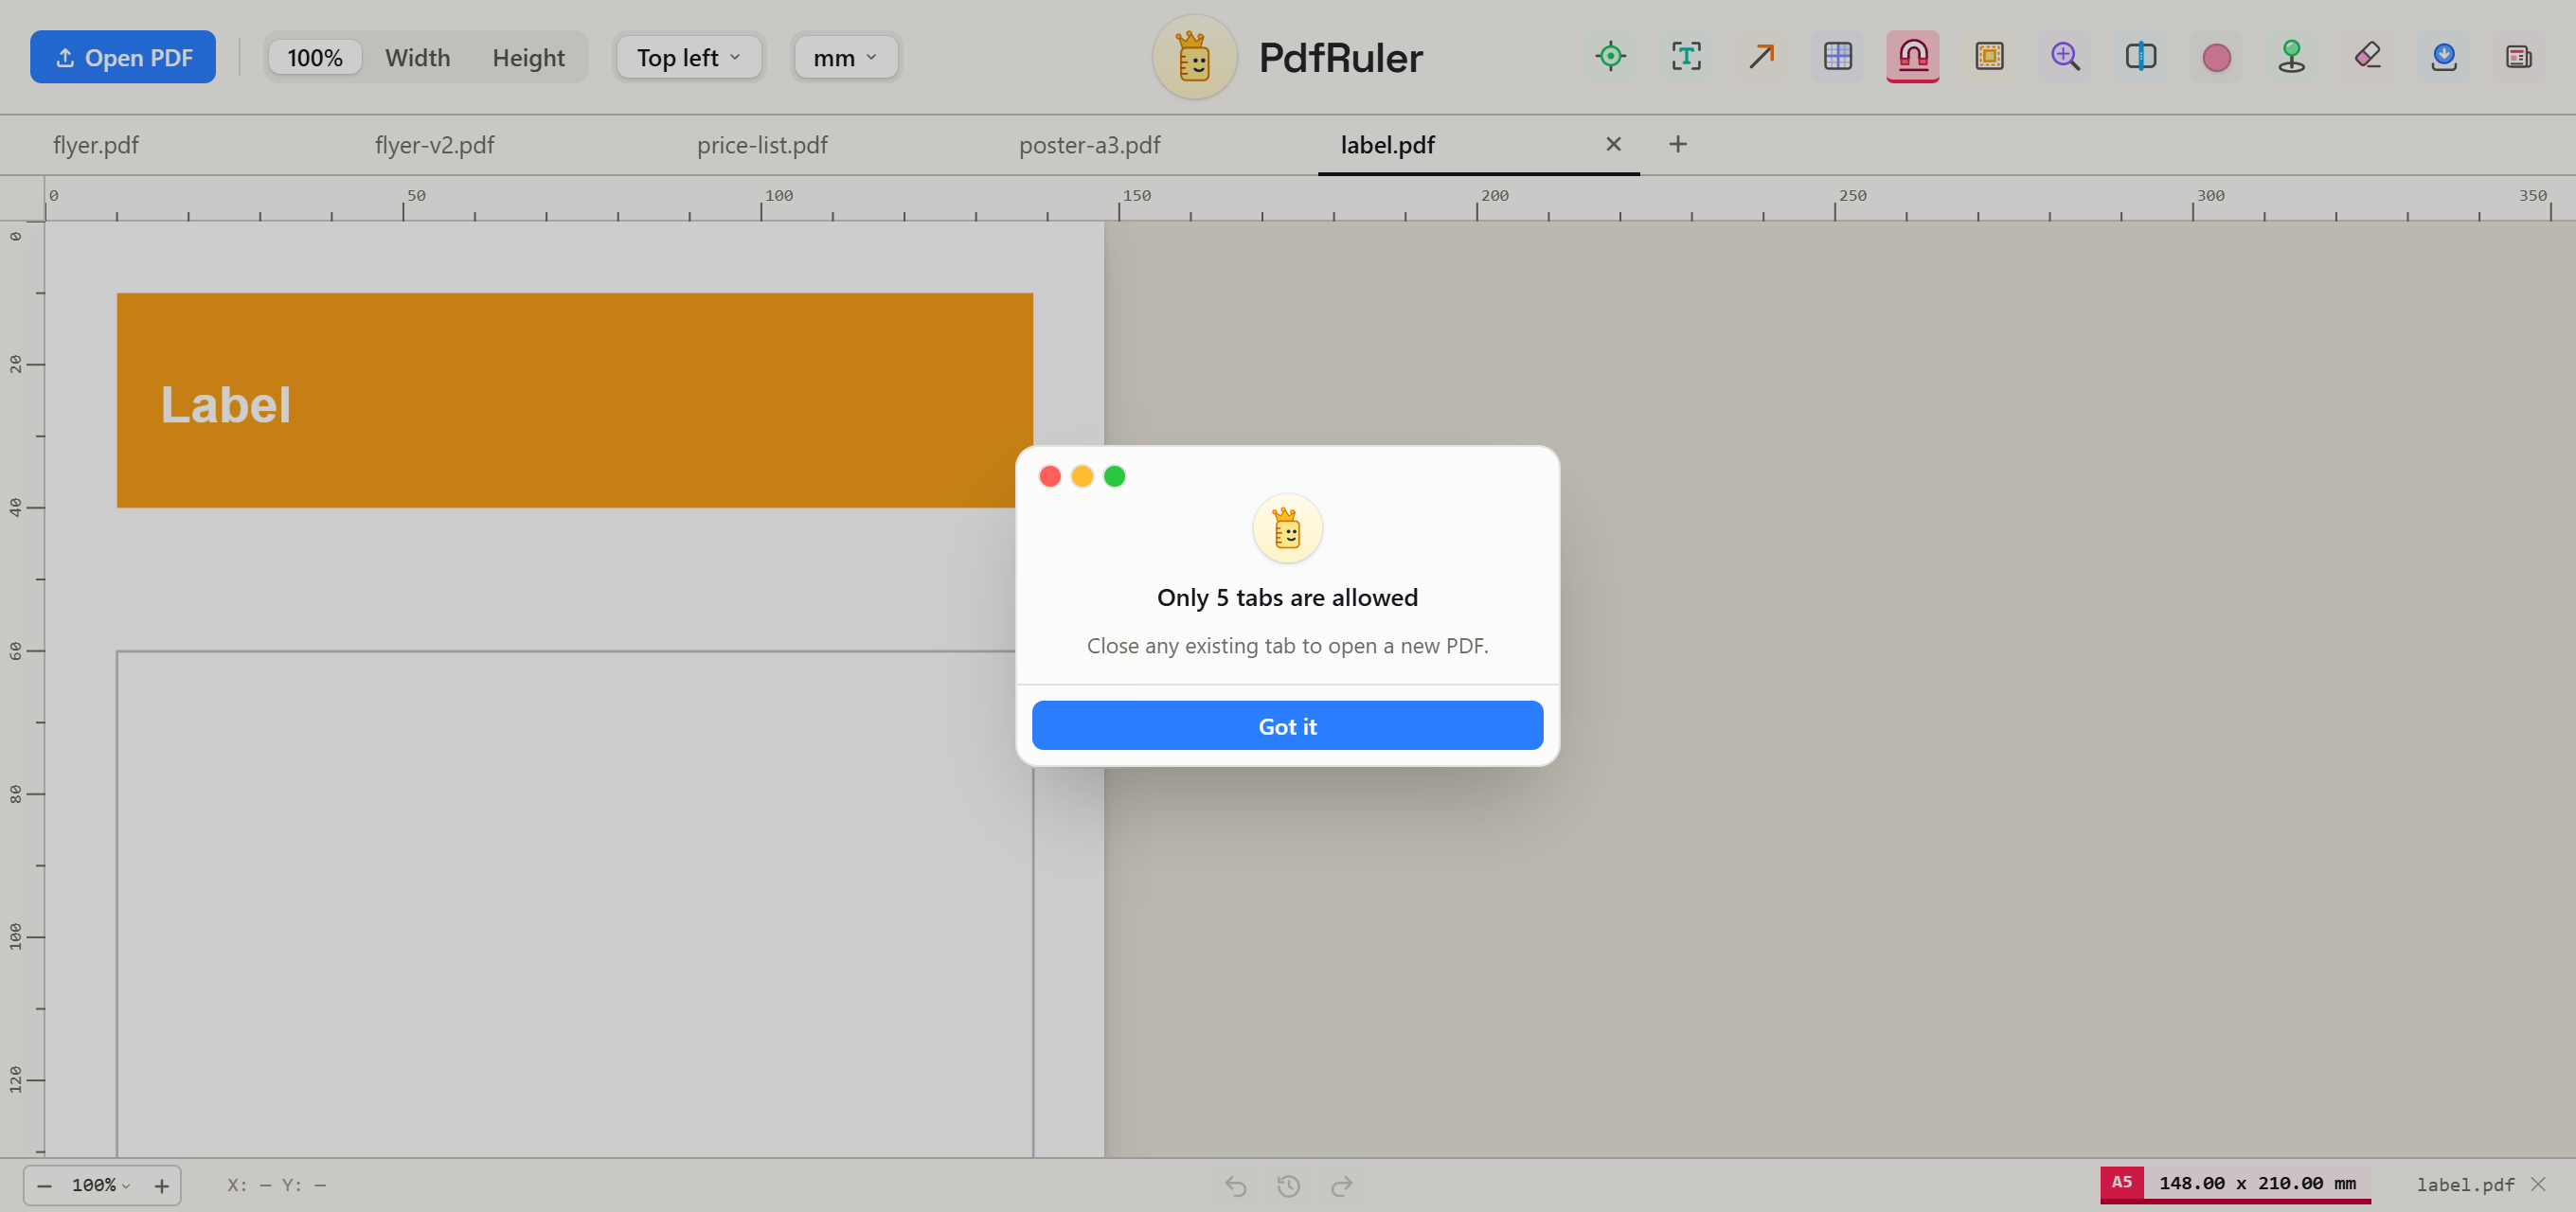2576x1212 pixels.
Task: Click the download export icon
Action: [x=2444, y=57]
